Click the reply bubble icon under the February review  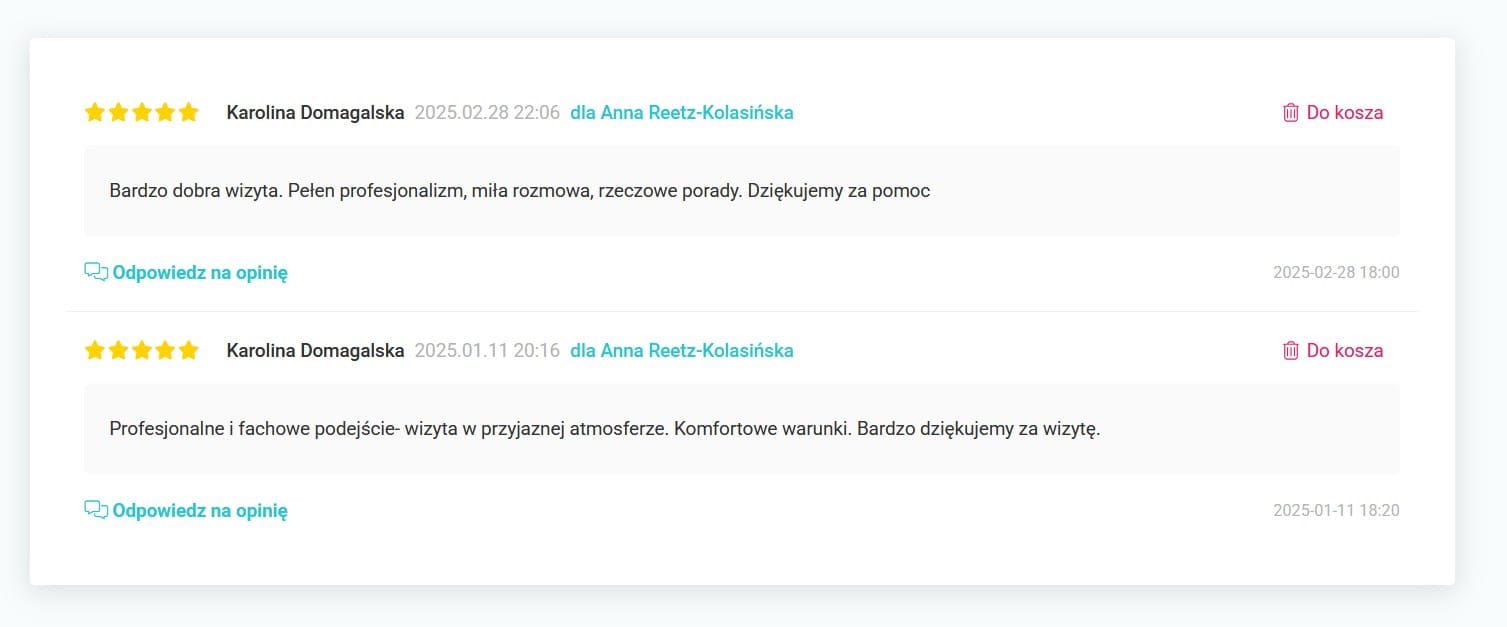coord(96,272)
